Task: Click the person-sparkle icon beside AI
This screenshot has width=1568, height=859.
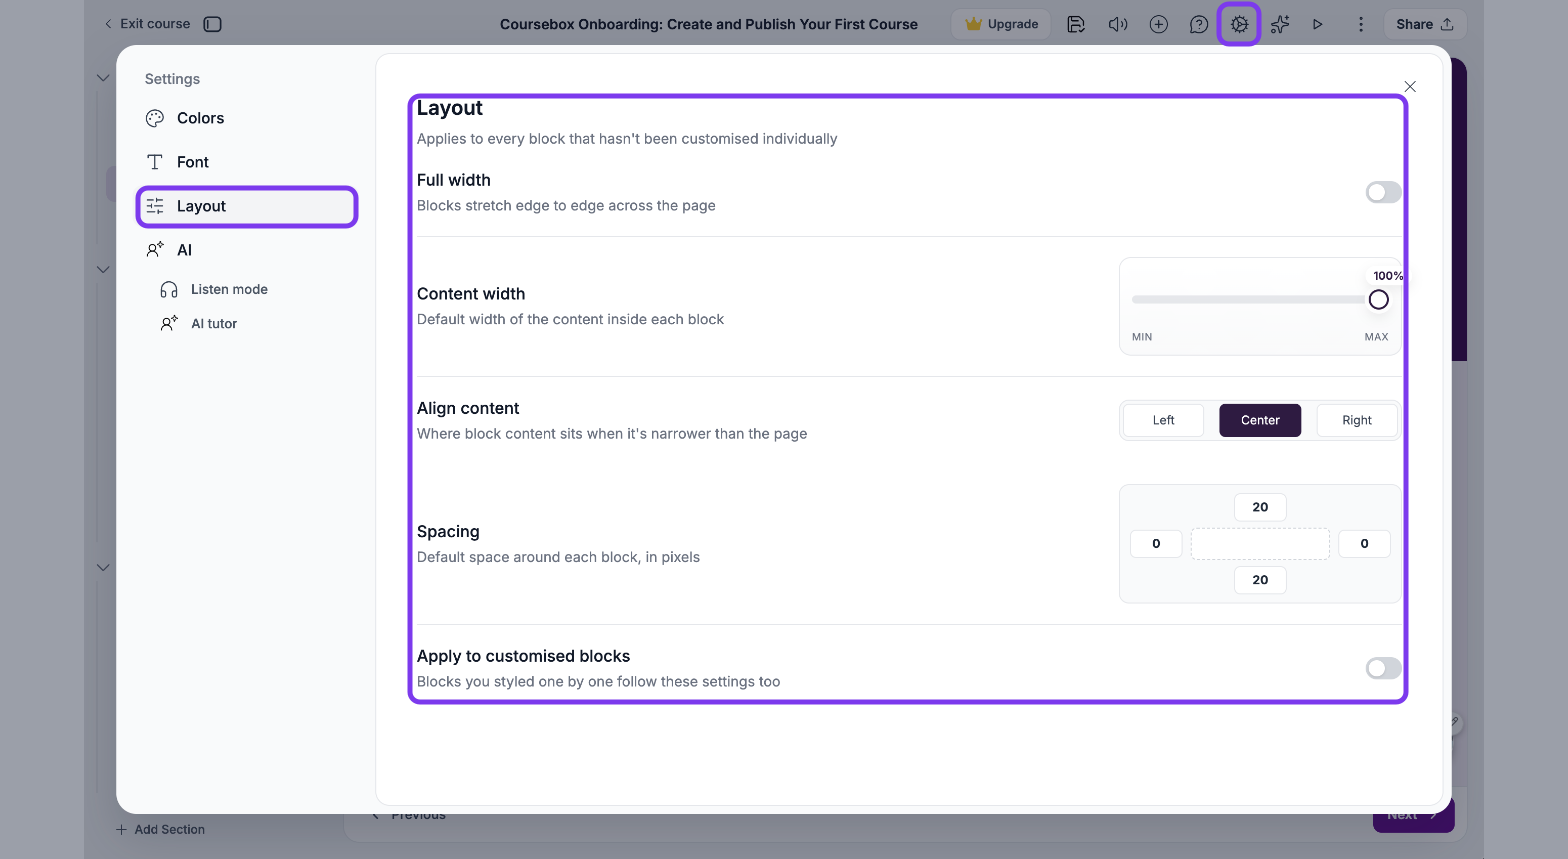Action: coord(155,250)
